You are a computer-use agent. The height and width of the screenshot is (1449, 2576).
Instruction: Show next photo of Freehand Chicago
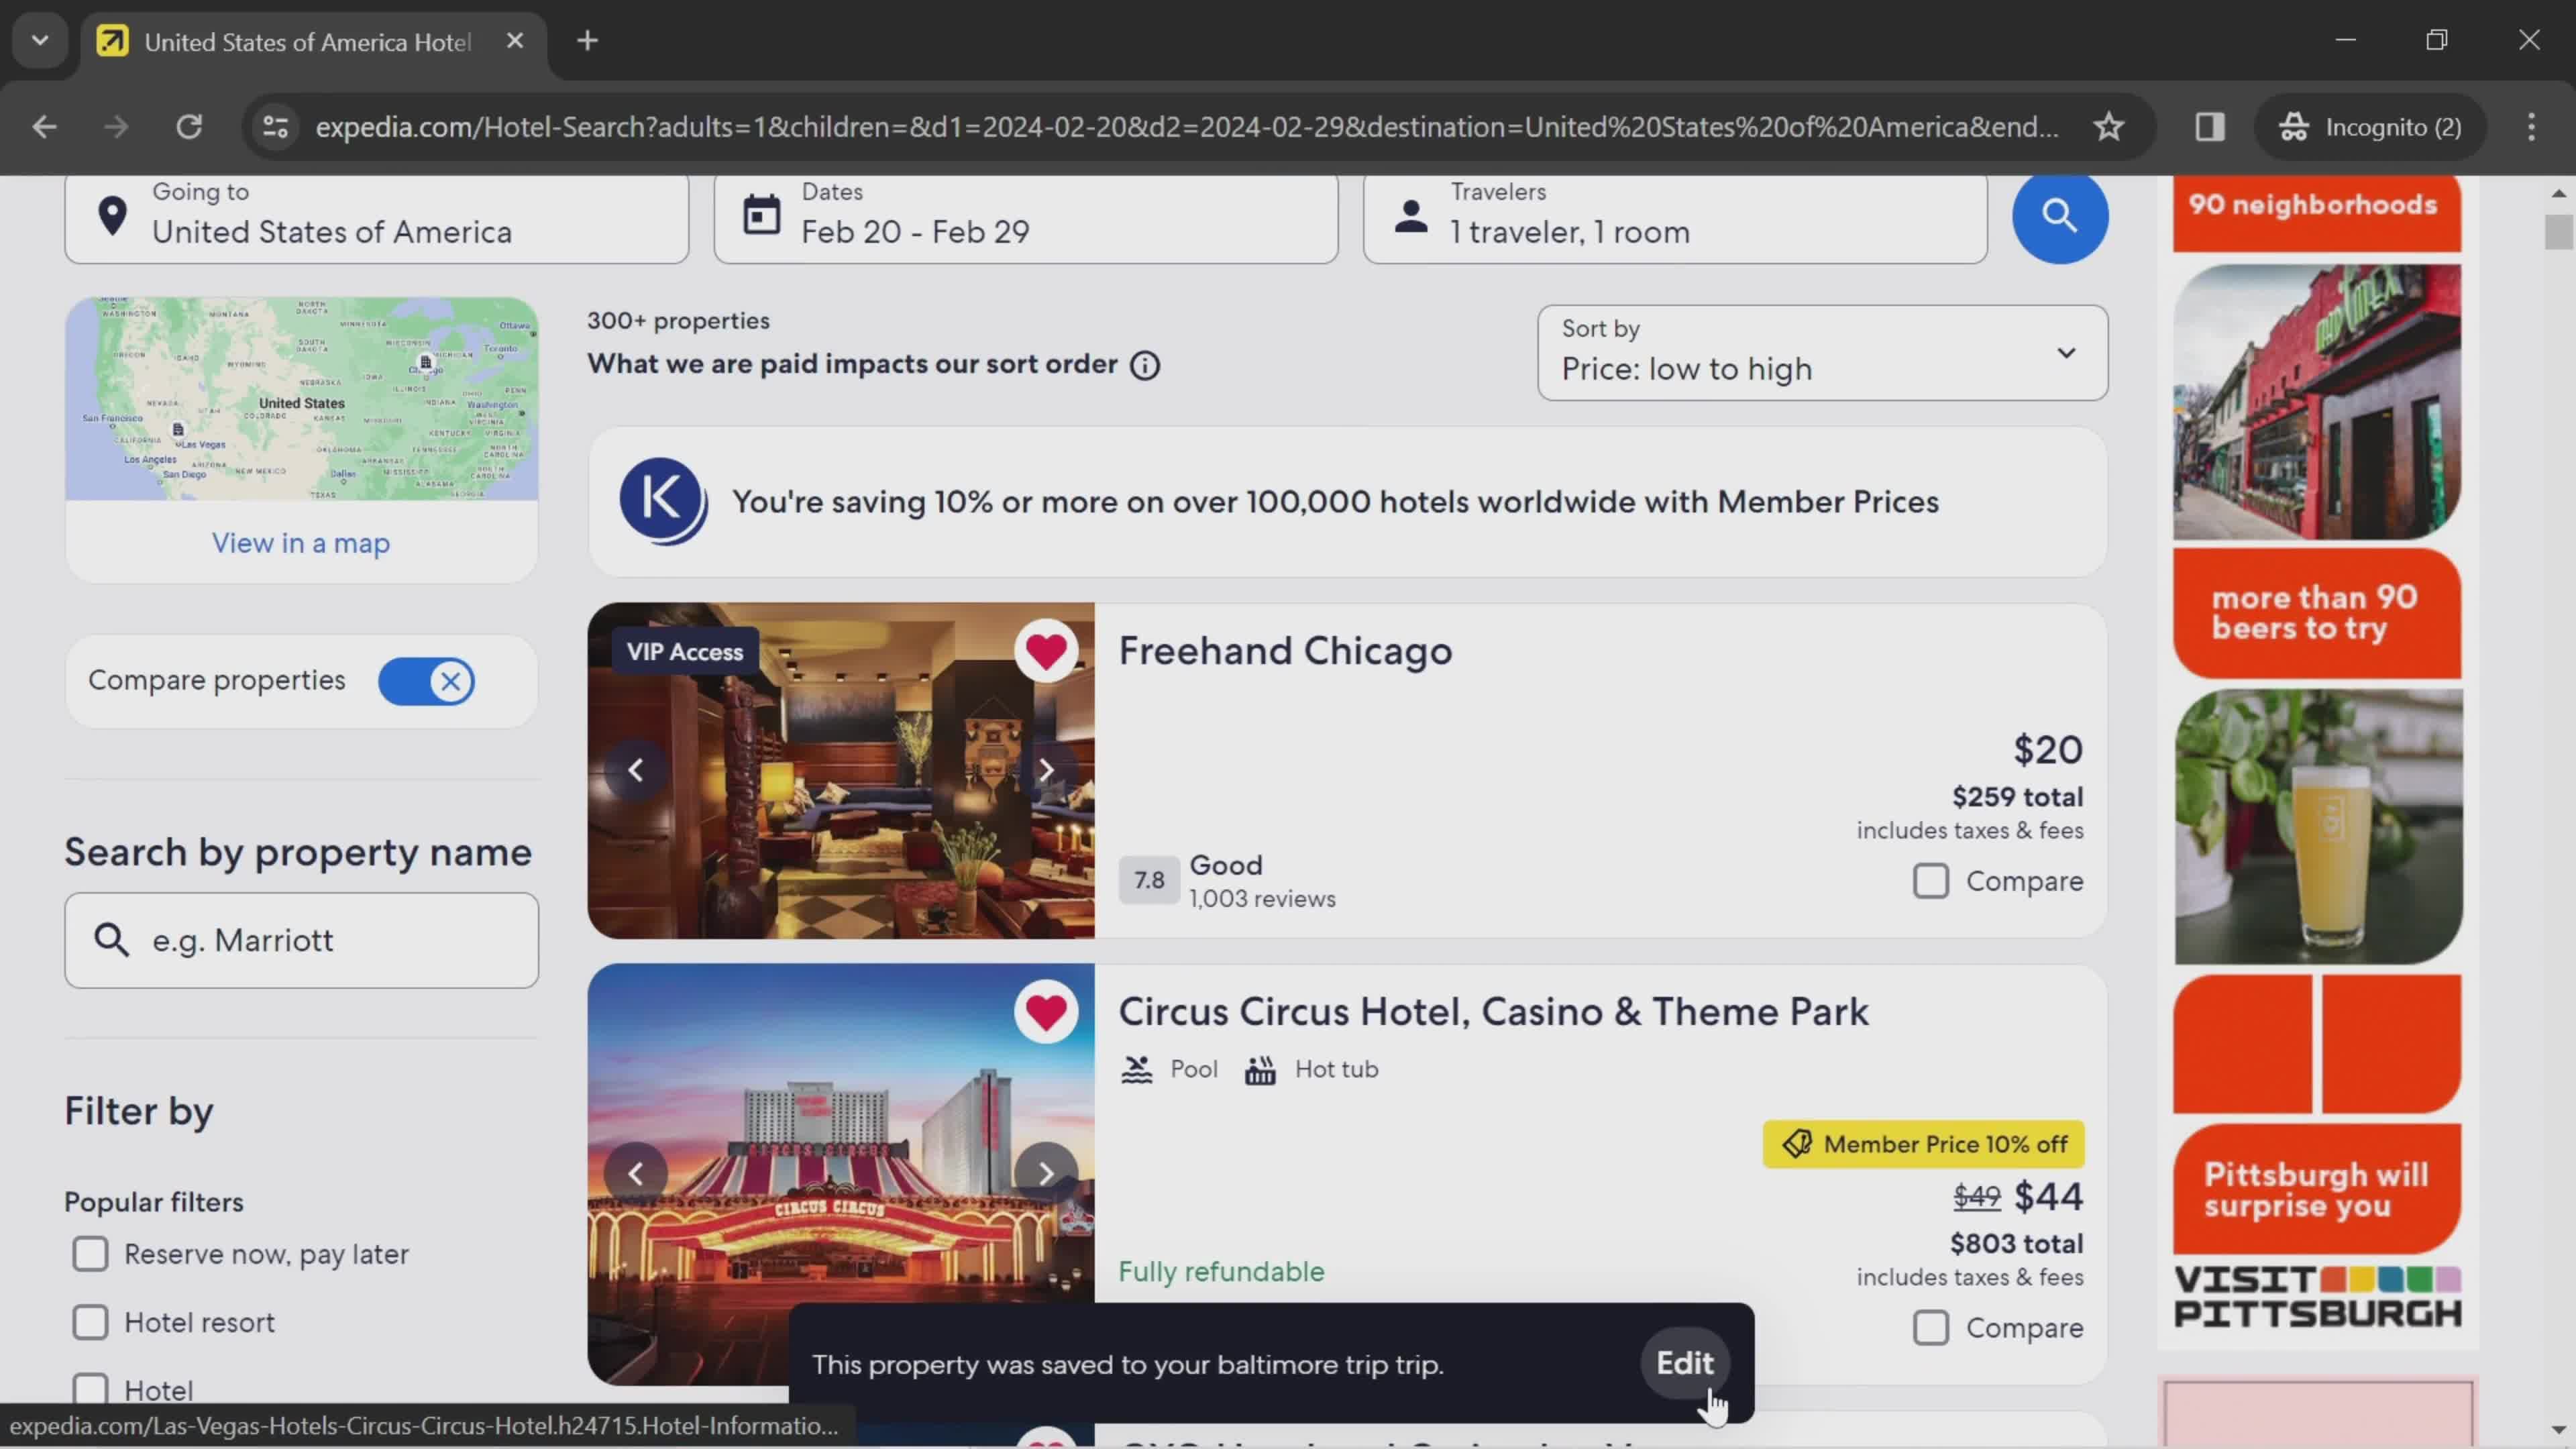click(1046, 770)
